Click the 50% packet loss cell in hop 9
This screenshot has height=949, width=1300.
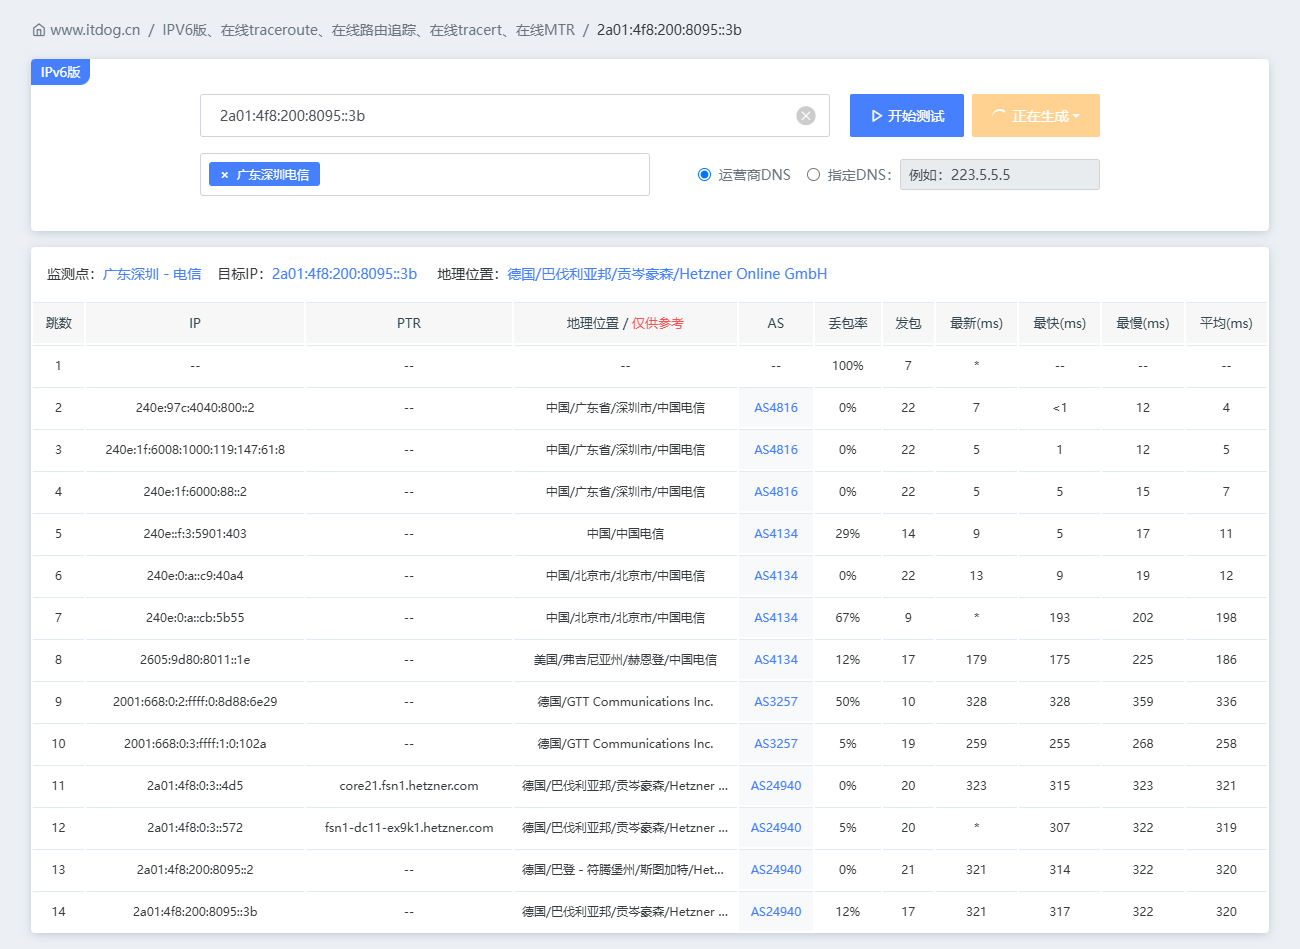point(848,702)
